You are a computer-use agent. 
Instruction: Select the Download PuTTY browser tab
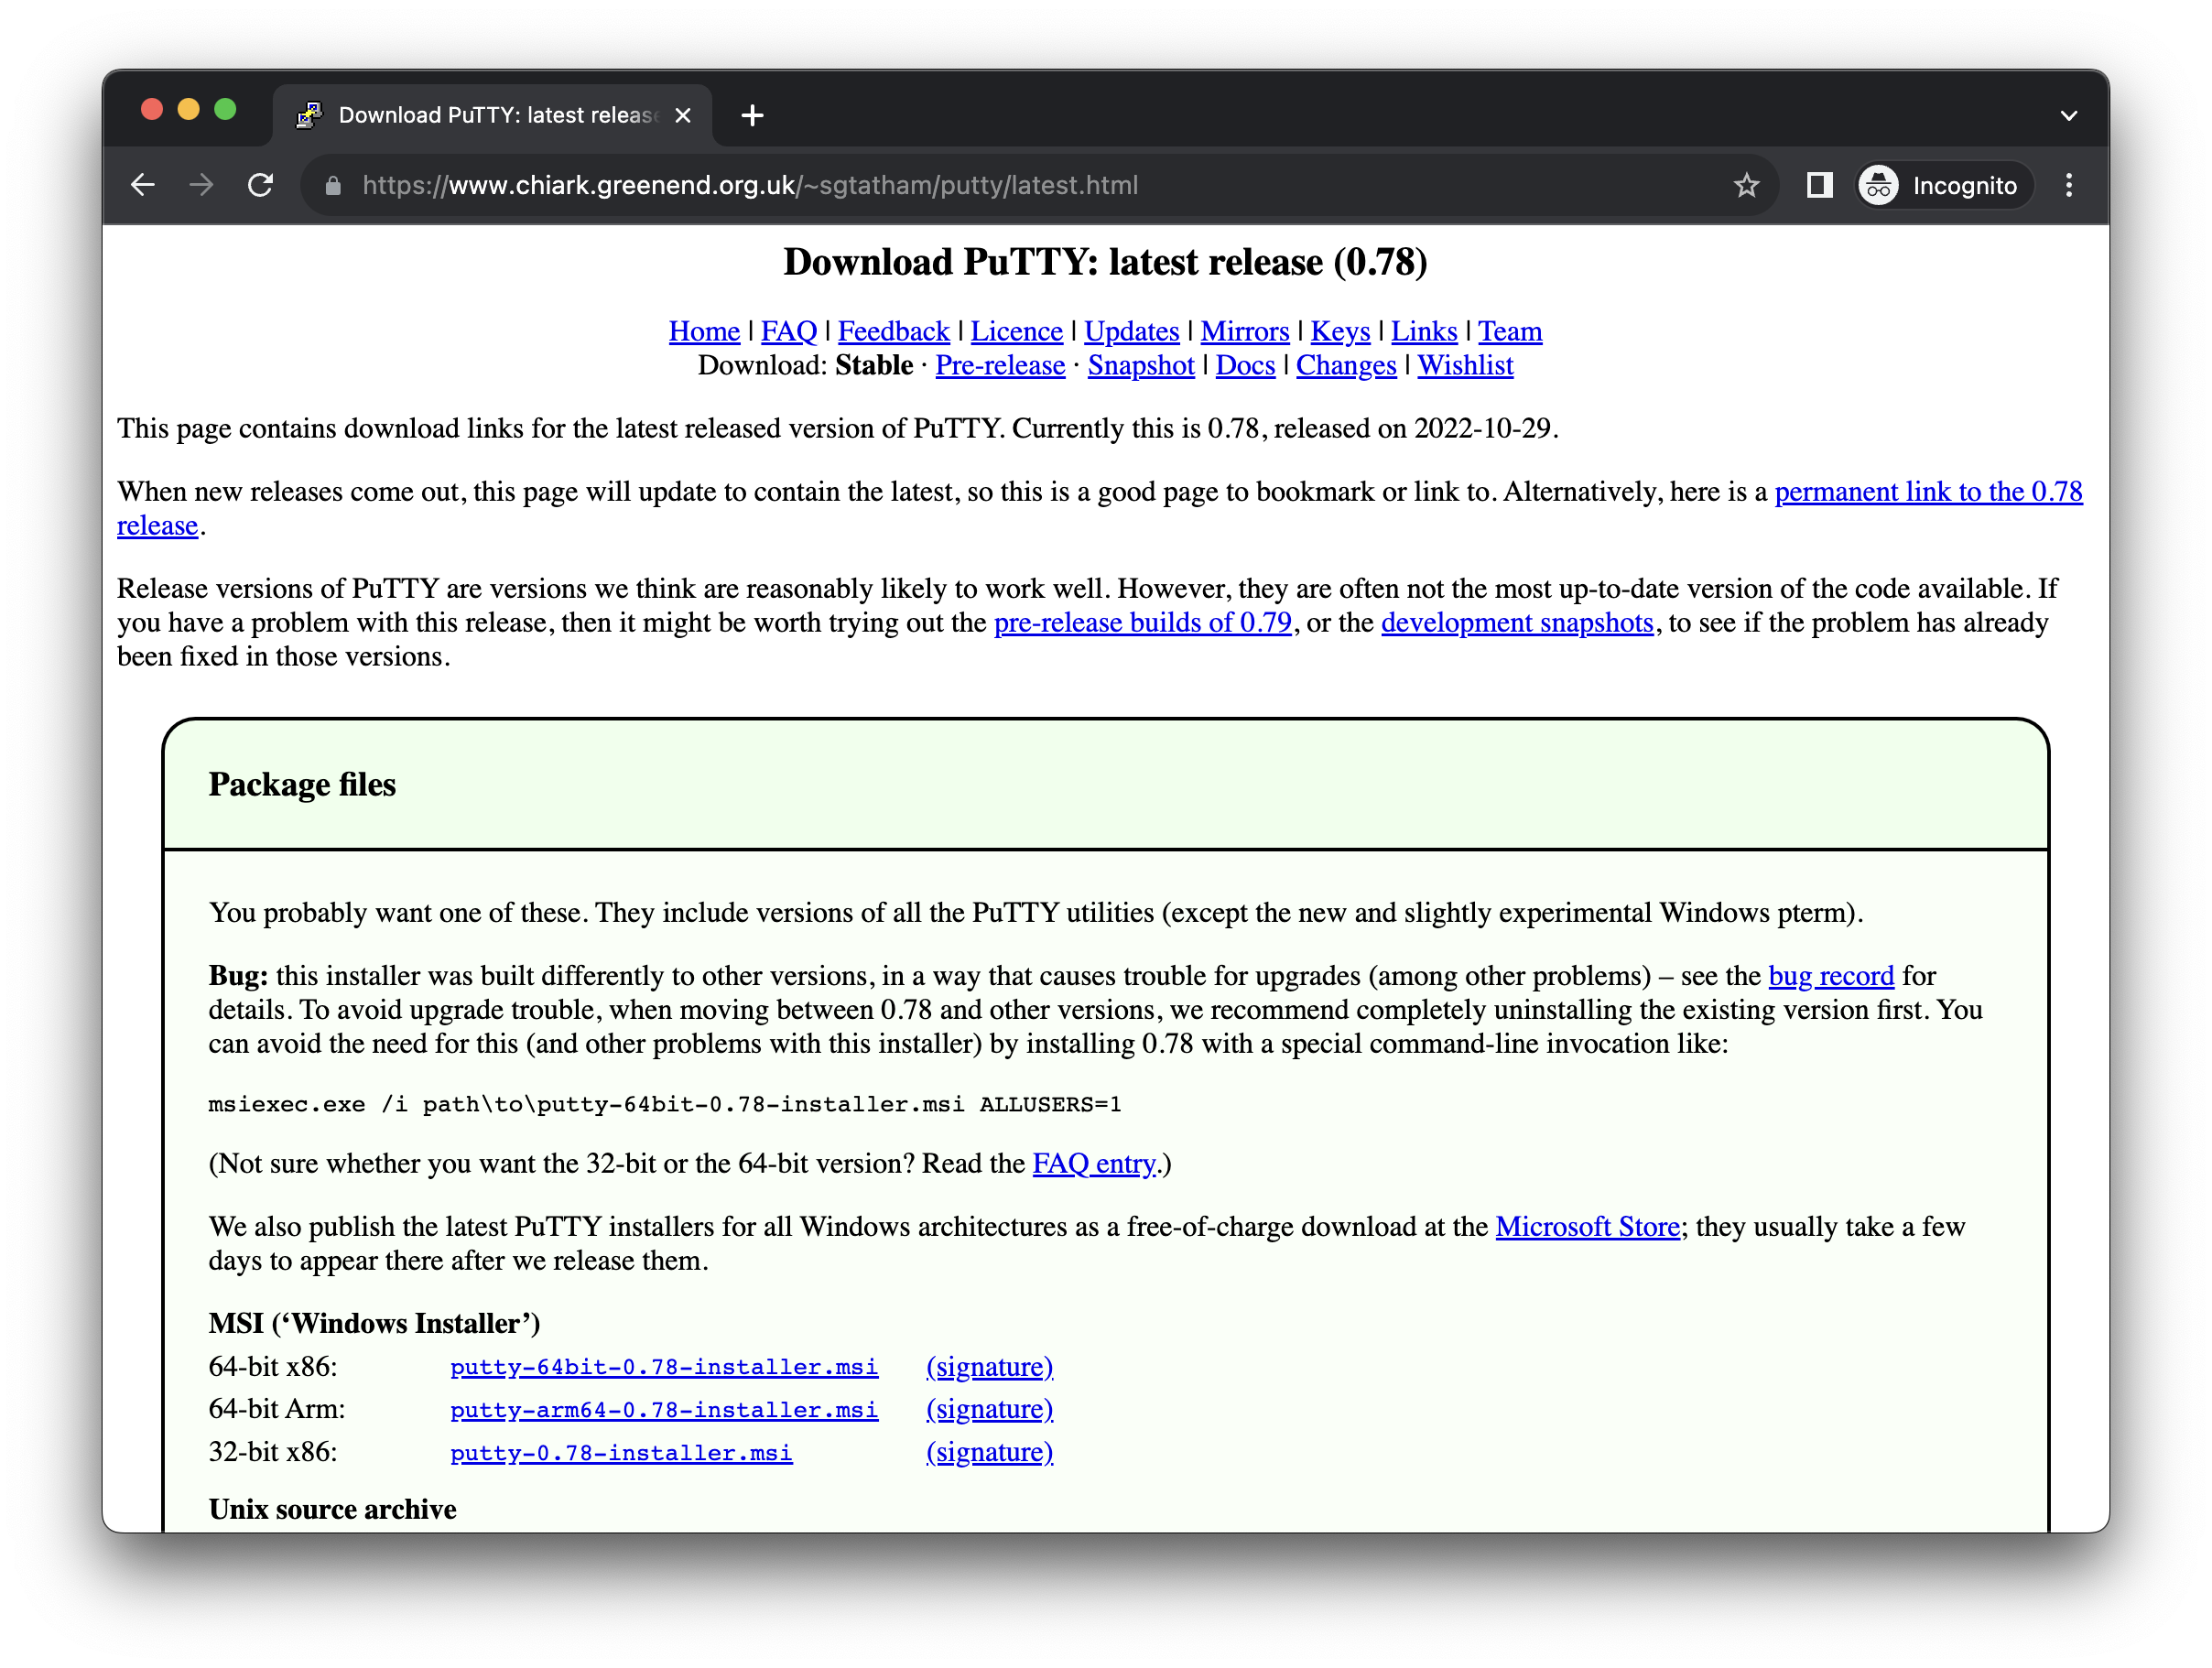pos(493,116)
